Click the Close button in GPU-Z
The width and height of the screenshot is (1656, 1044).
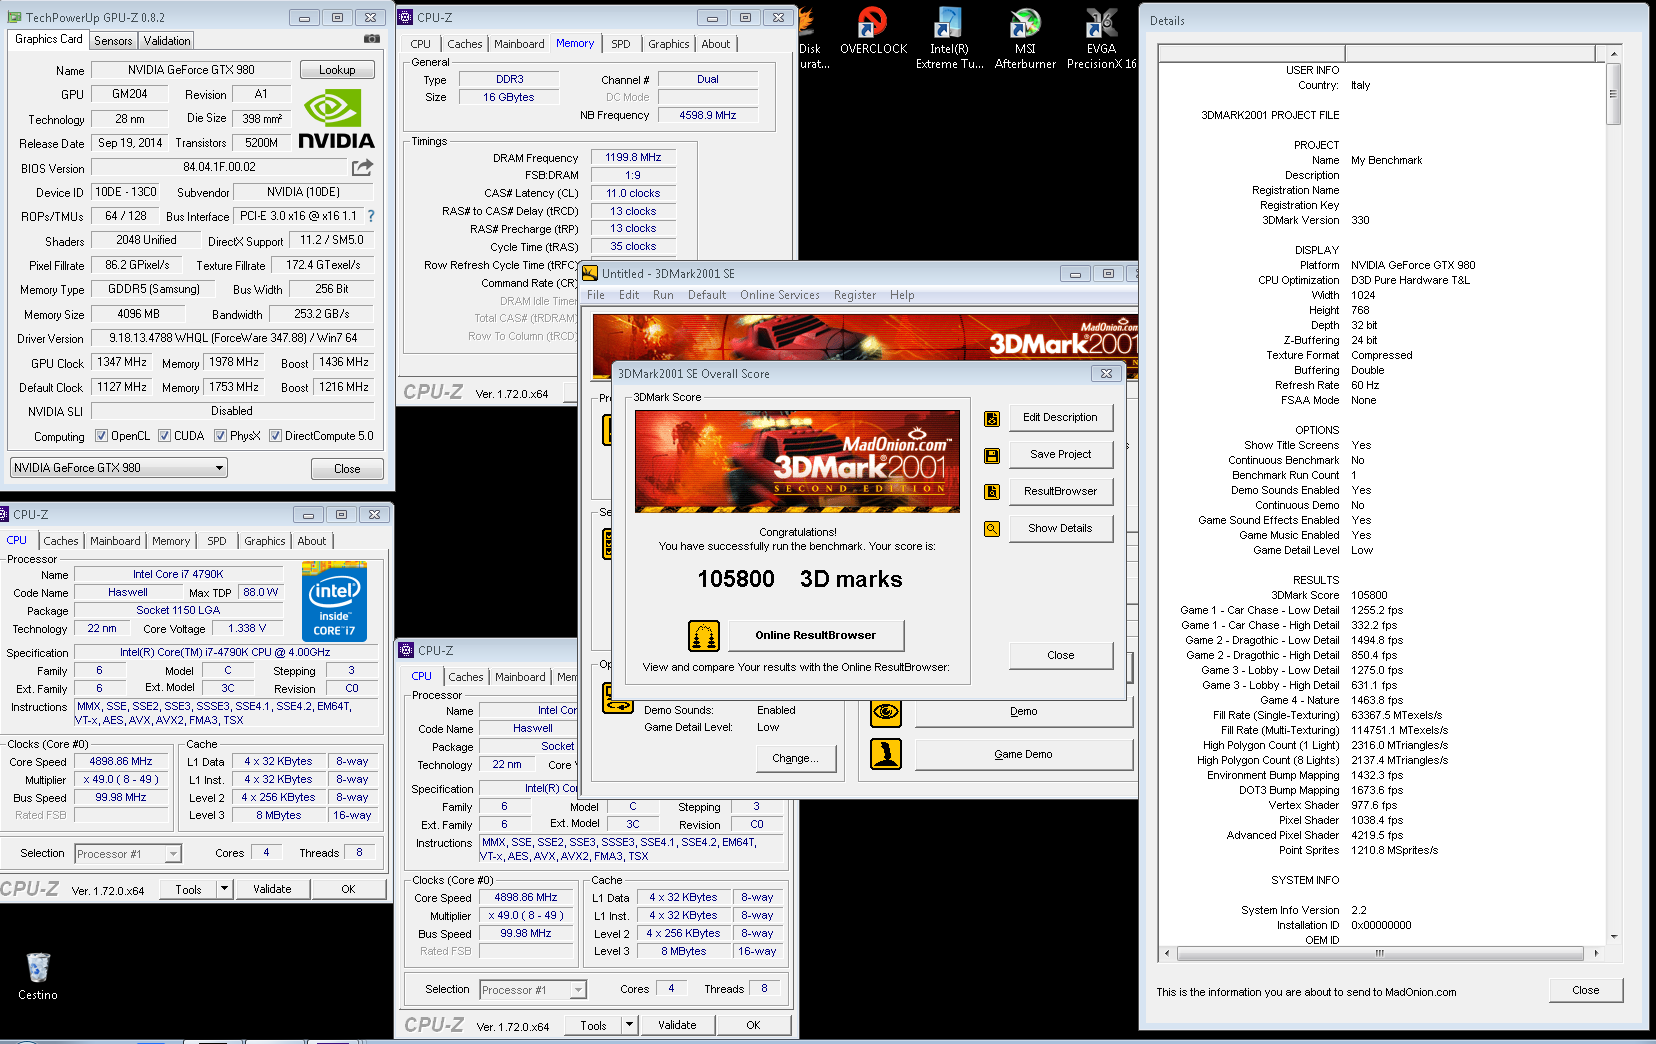pos(347,469)
